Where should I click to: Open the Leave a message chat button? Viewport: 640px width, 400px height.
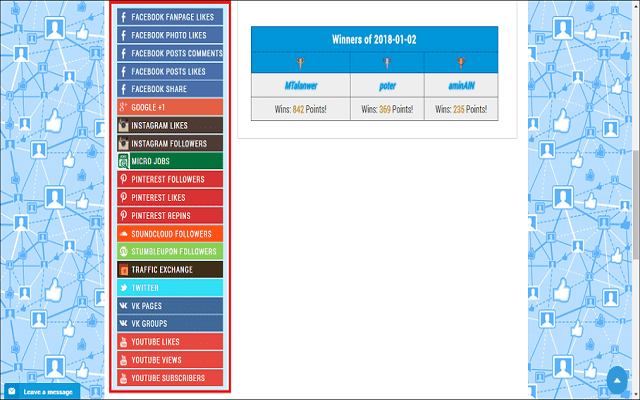tap(41, 391)
